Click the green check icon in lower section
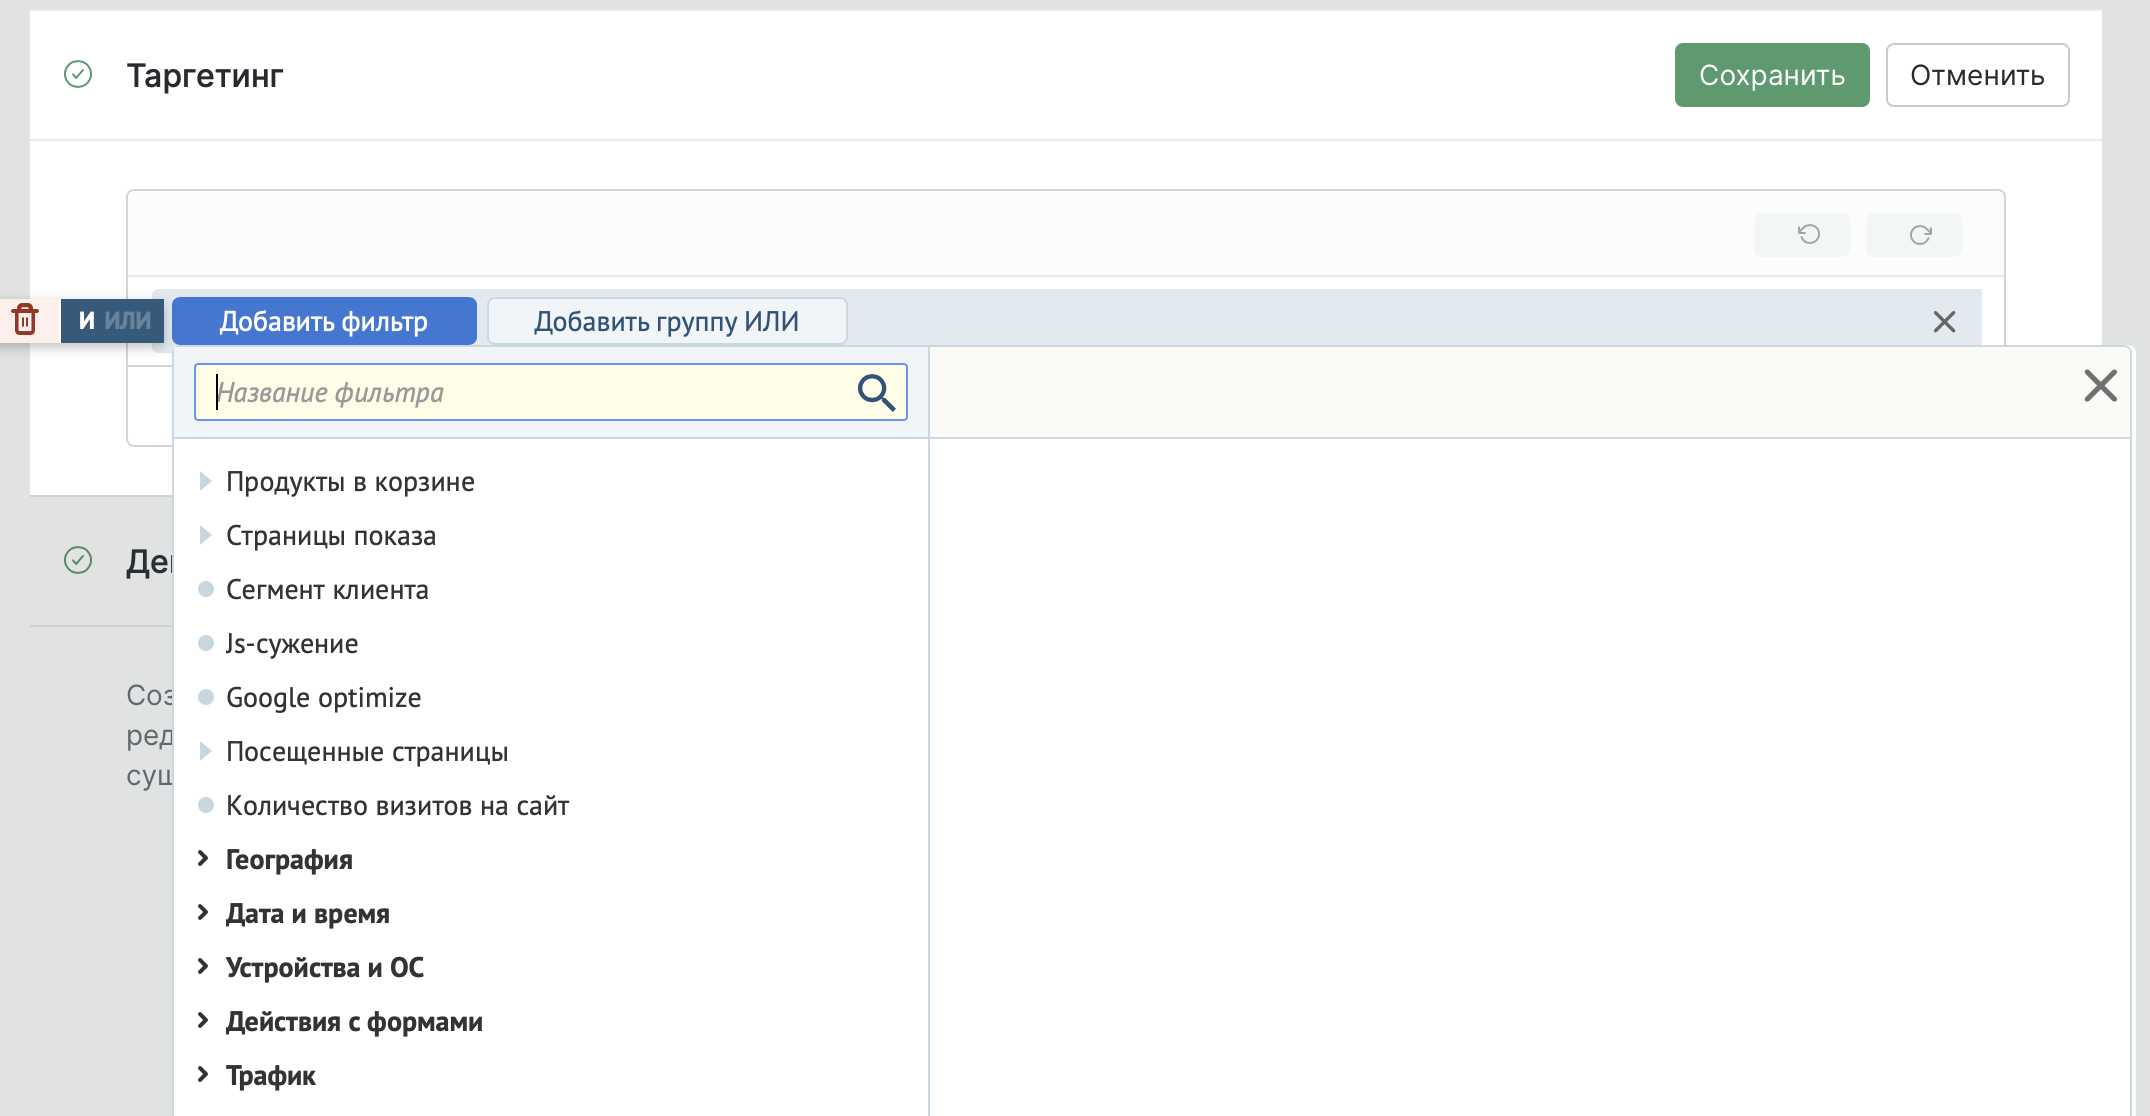 [x=78, y=560]
